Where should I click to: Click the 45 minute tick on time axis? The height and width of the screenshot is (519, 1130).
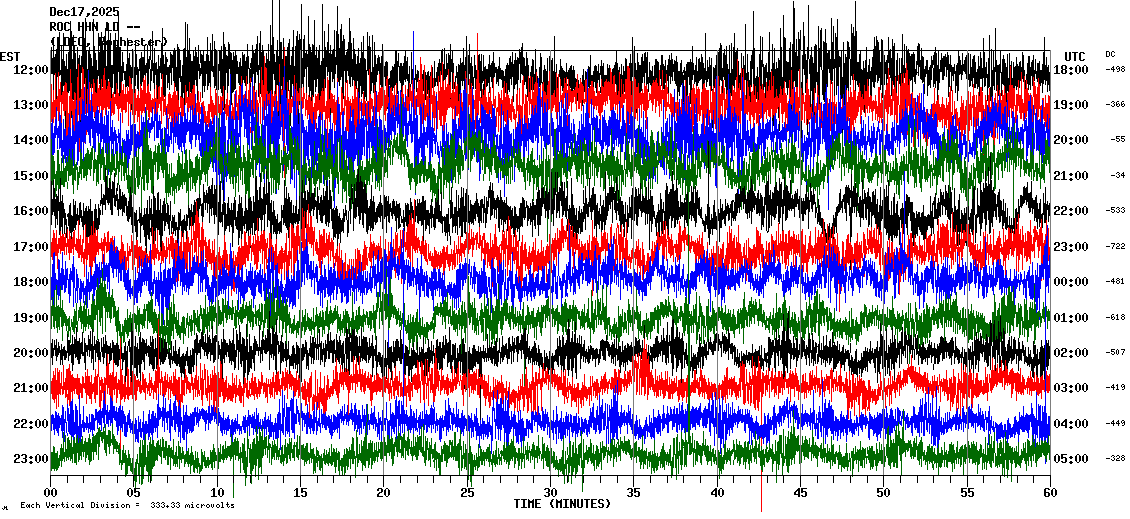(x=800, y=493)
